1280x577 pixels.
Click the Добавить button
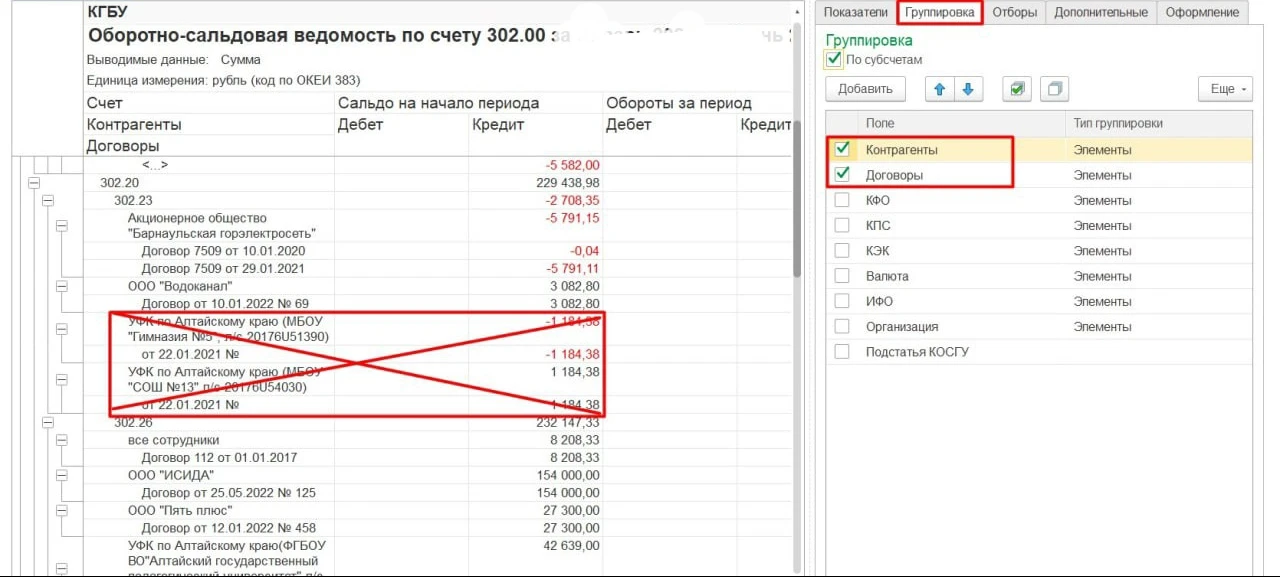coord(865,89)
